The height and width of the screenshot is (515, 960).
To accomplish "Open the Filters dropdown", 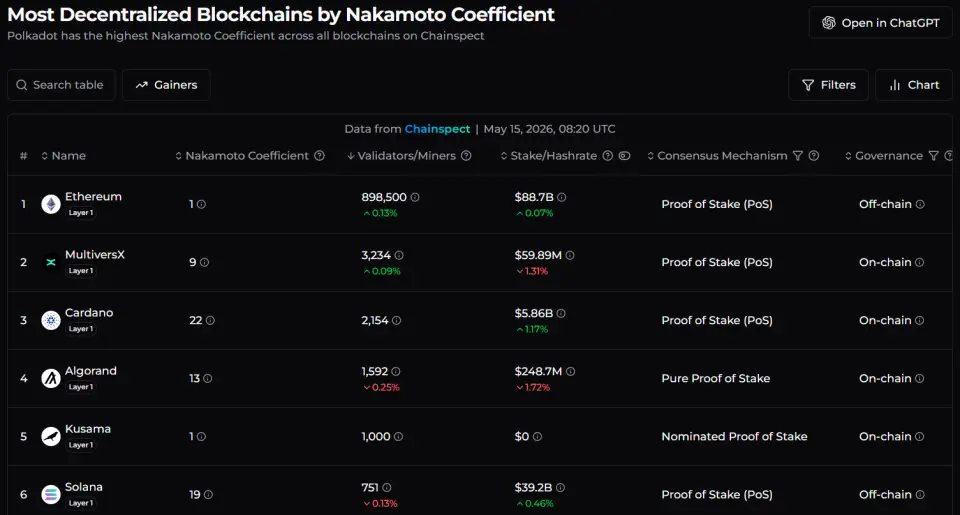I will tap(829, 85).
